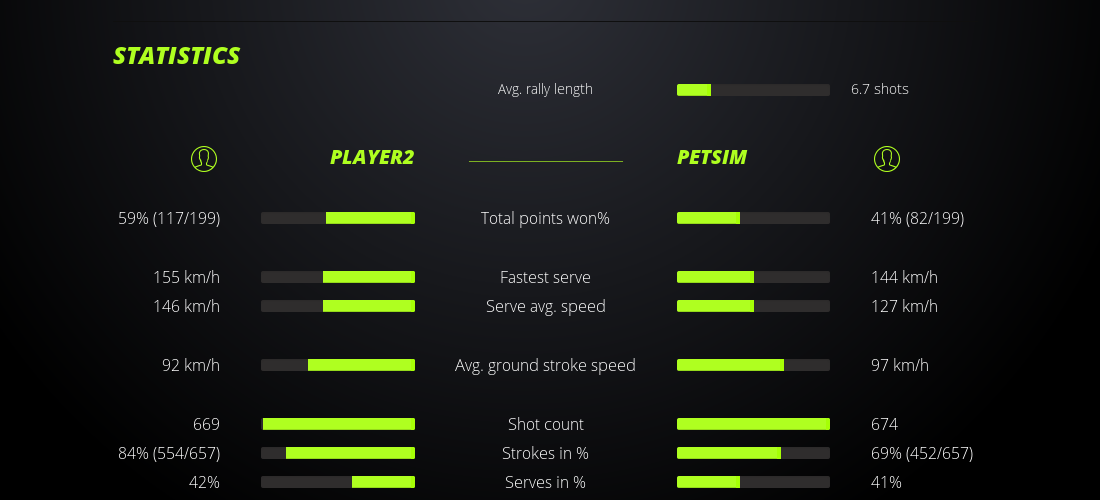Click PETSIM's 69% (452/657) strokes value
The image size is (1100, 500).
(x=922, y=453)
